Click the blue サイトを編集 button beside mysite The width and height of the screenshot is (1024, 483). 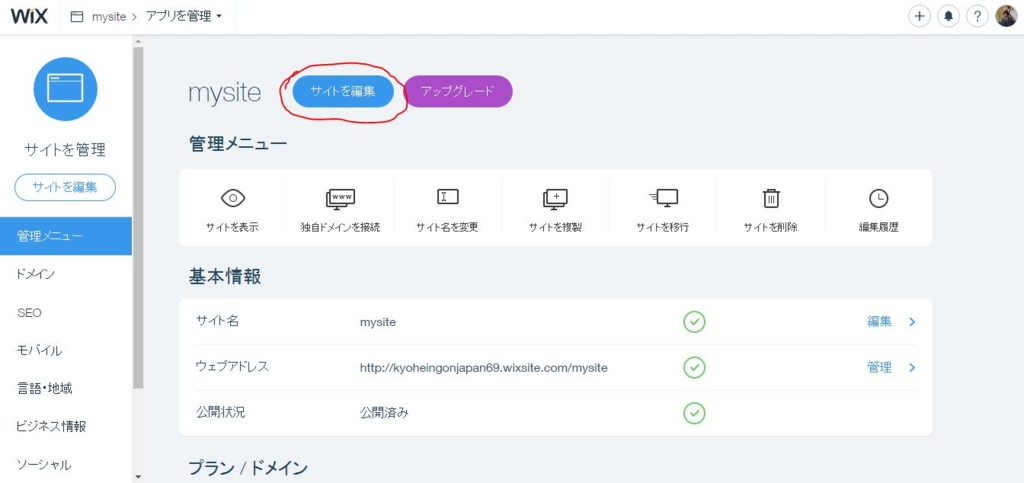(343, 92)
